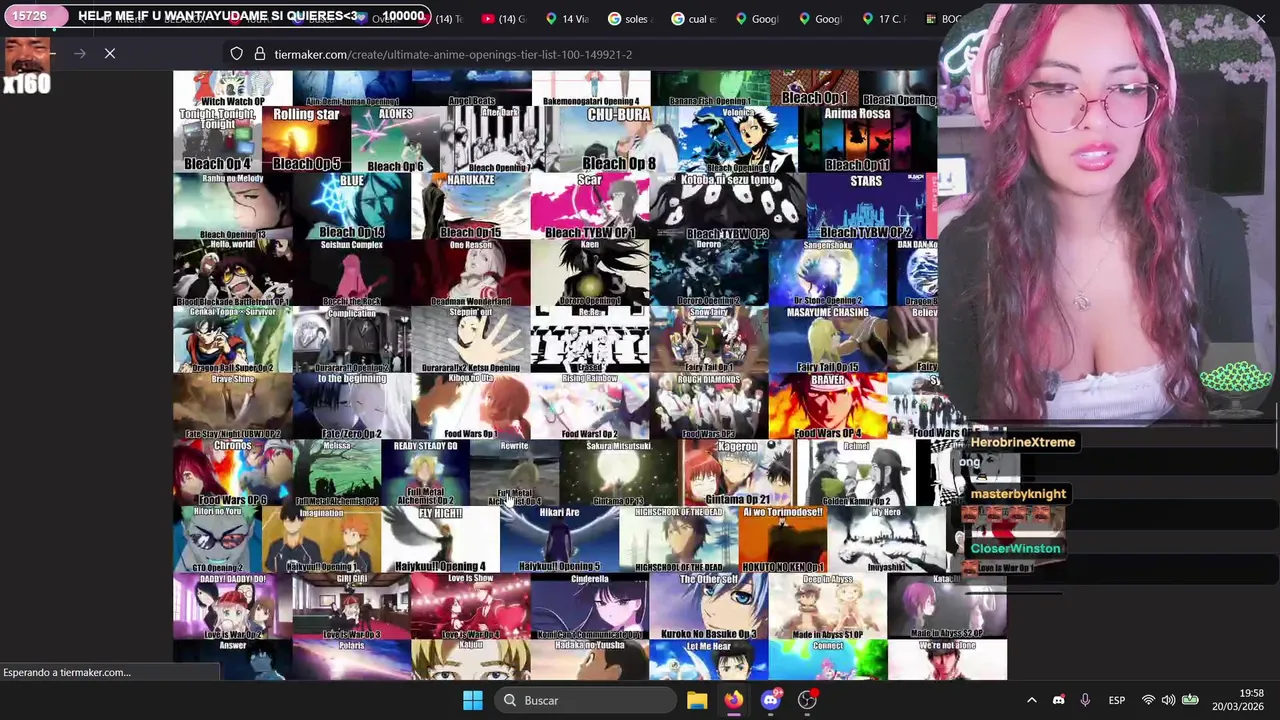The image size is (1280, 720).
Task: Select the Bakemonogatari Opening 4 thumbnail
Action: [x=591, y=88]
